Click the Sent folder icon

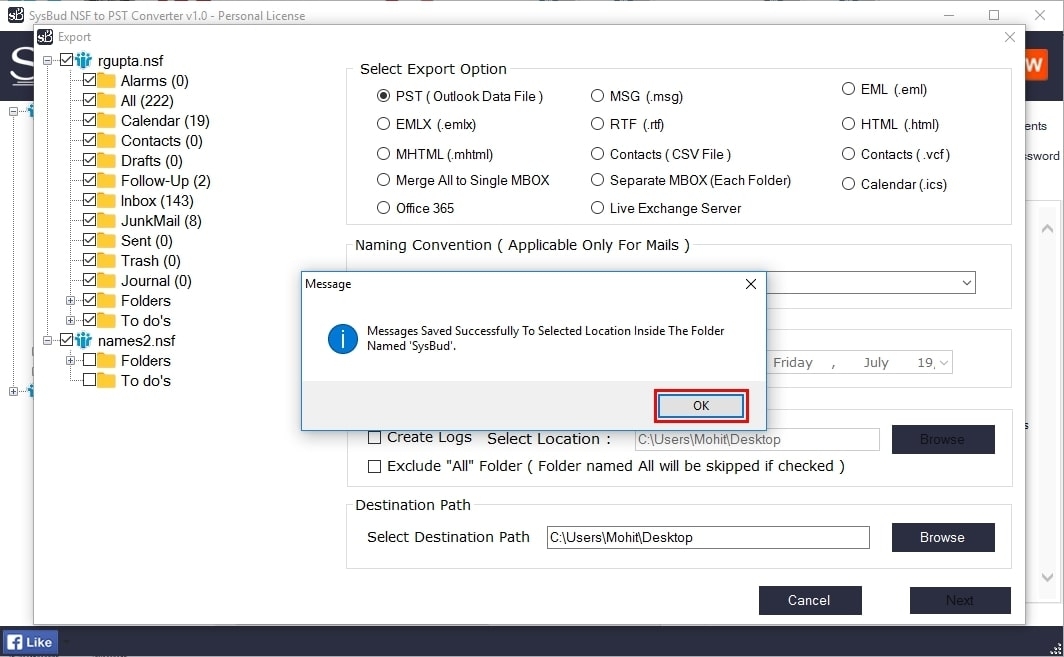point(106,241)
